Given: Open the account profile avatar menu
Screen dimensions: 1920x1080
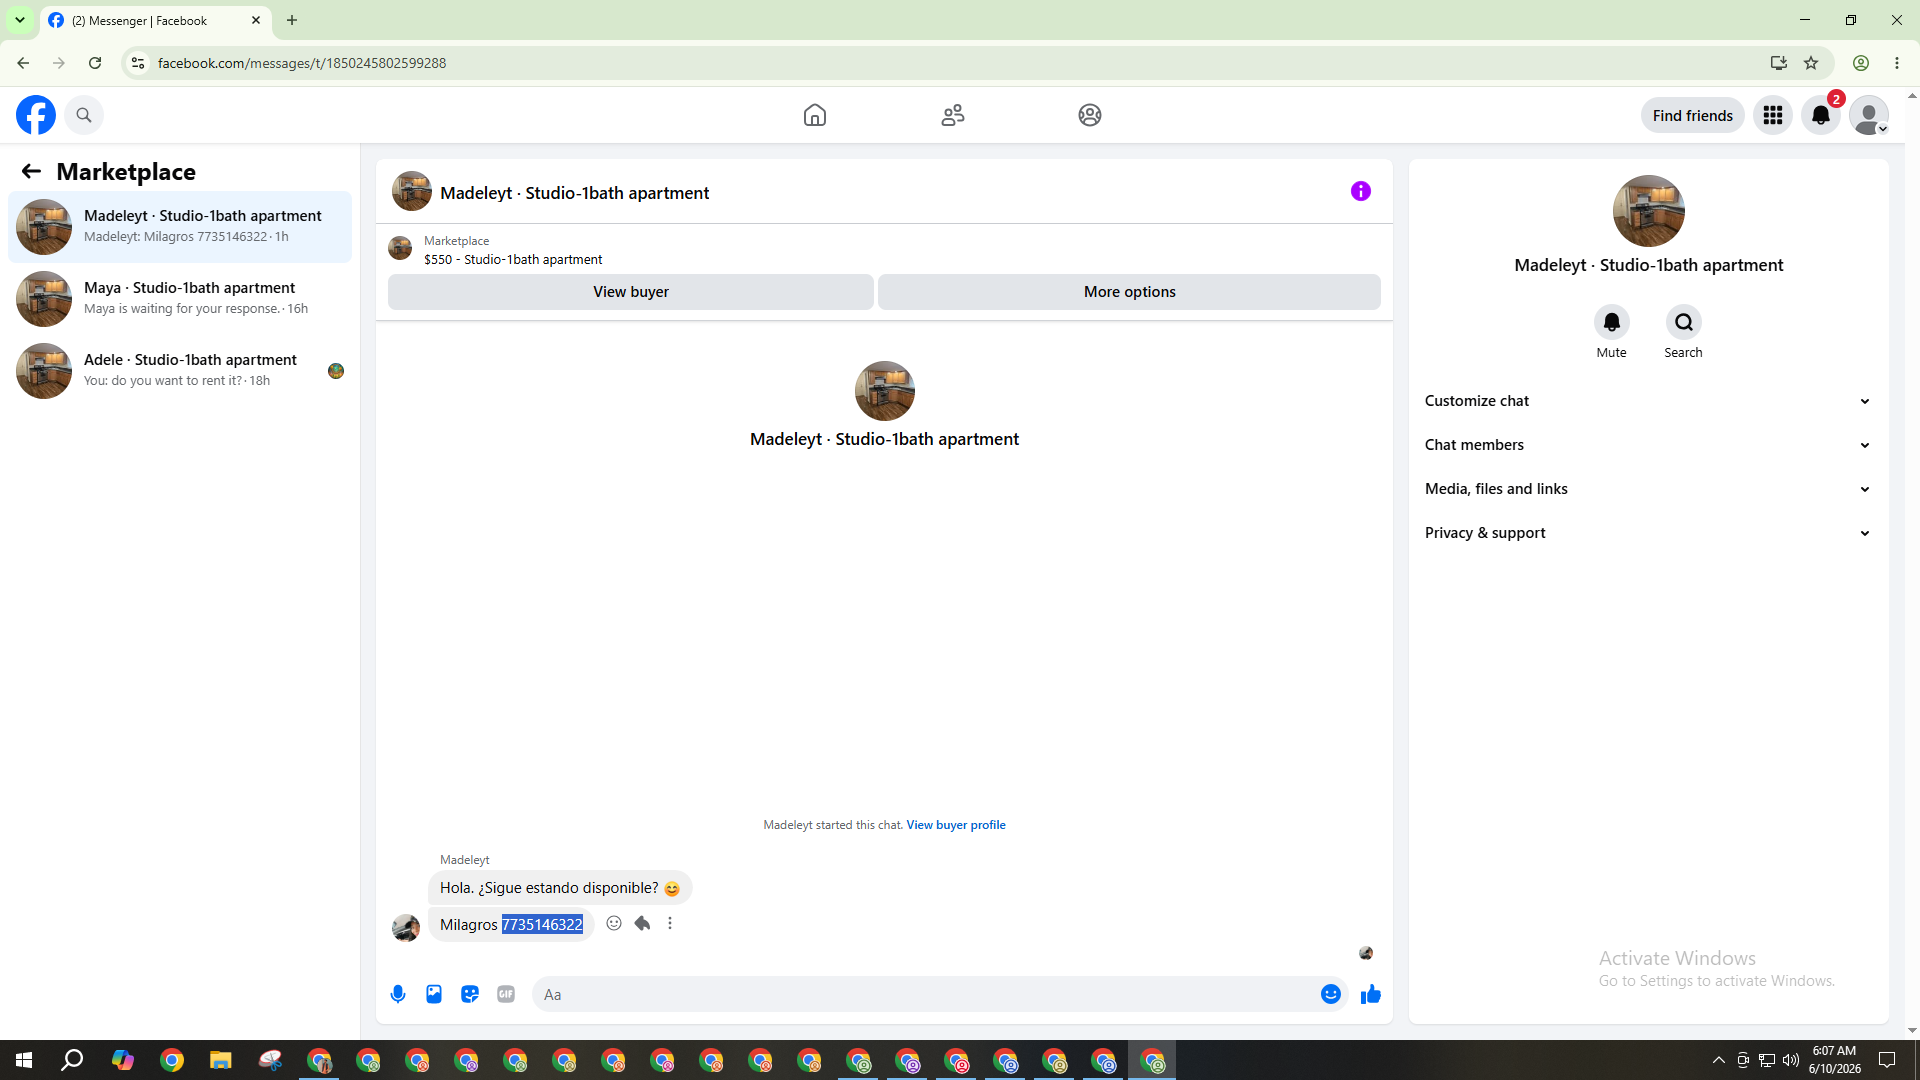Looking at the screenshot, I should point(1869,115).
